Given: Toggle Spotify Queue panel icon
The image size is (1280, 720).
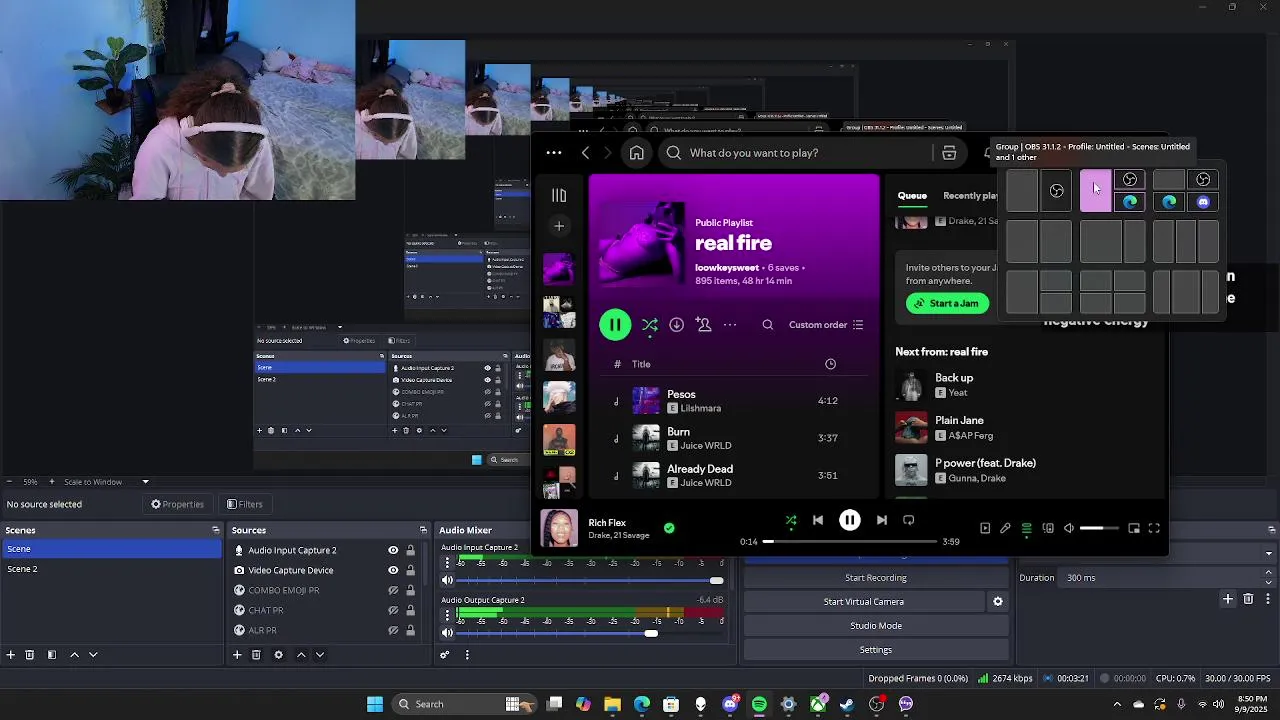Looking at the screenshot, I should click(1026, 528).
